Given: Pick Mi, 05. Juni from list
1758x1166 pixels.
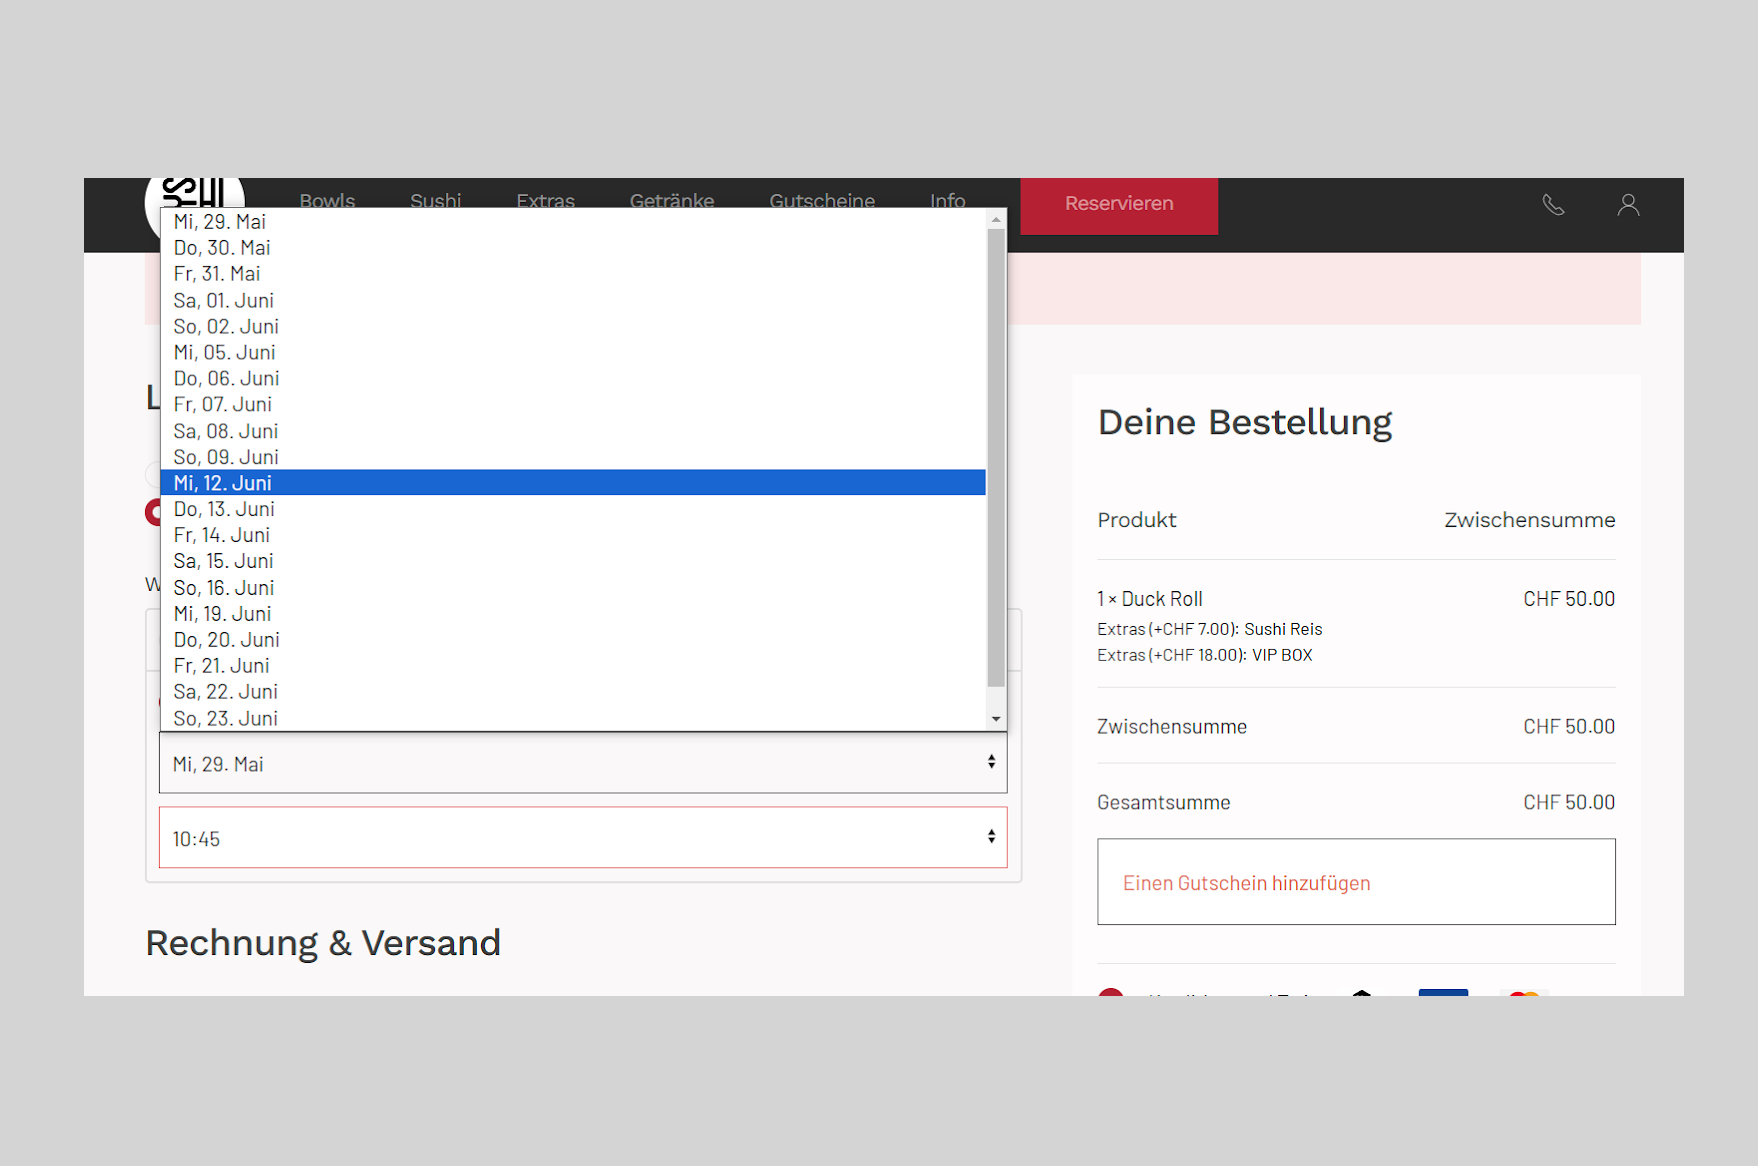Looking at the screenshot, I should point(573,352).
